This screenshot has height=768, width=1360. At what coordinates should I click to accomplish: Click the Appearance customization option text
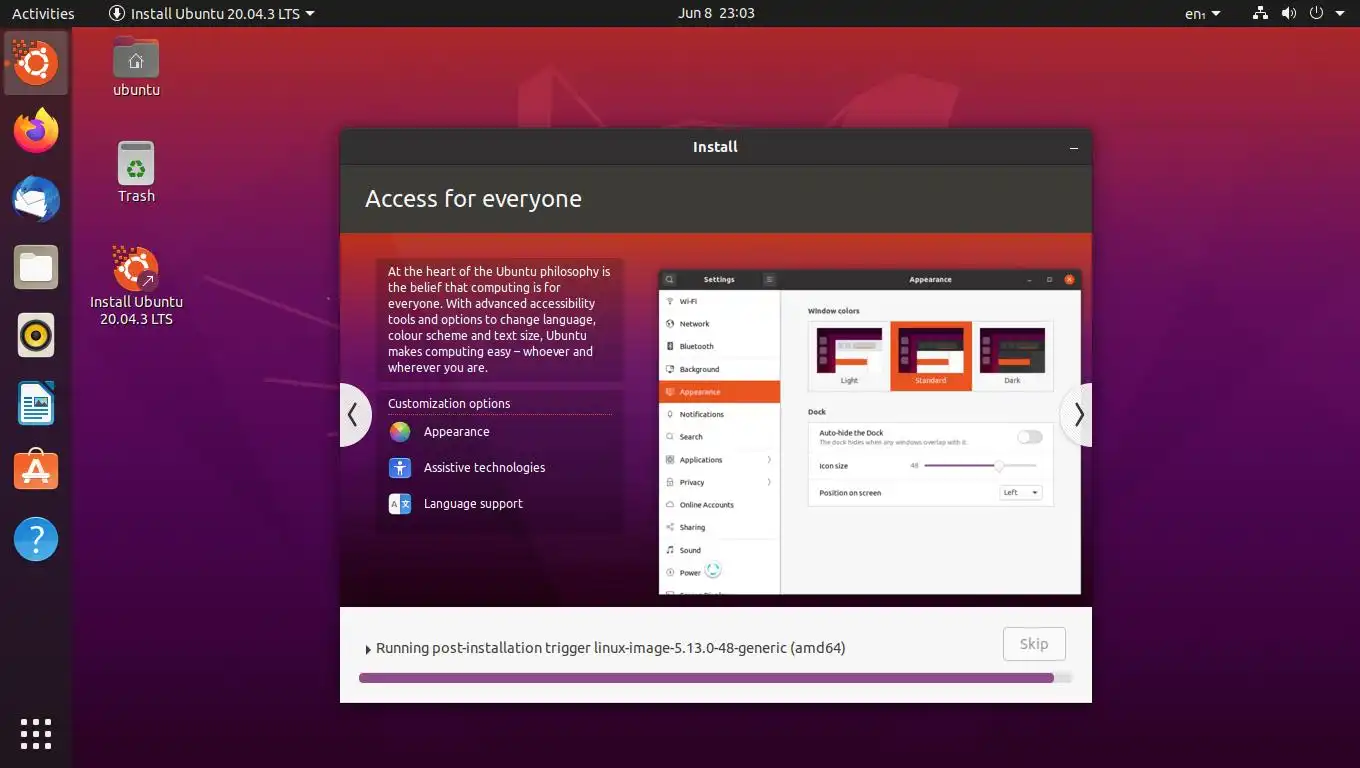[x=456, y=432]
